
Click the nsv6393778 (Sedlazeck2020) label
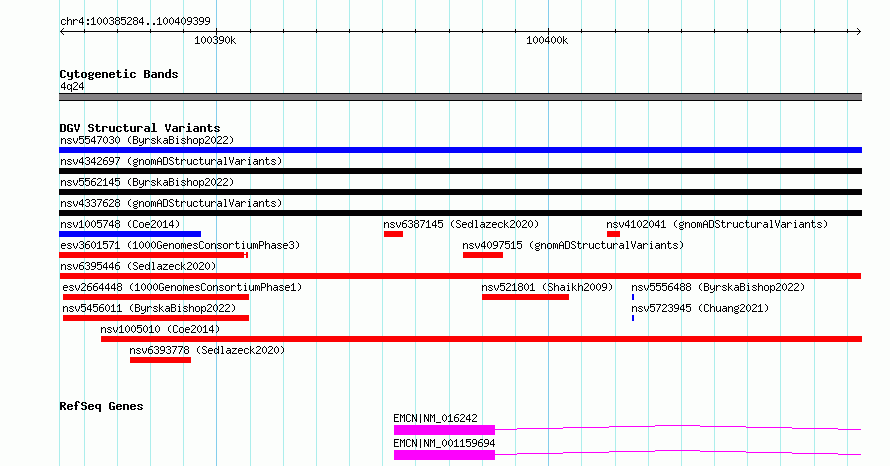tap(207, 350)
